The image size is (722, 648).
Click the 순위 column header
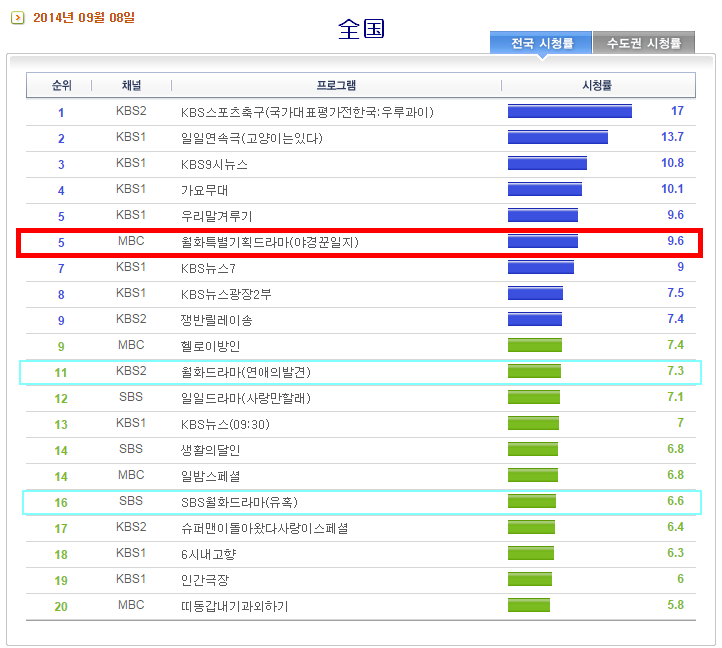[x=62, y=85]
